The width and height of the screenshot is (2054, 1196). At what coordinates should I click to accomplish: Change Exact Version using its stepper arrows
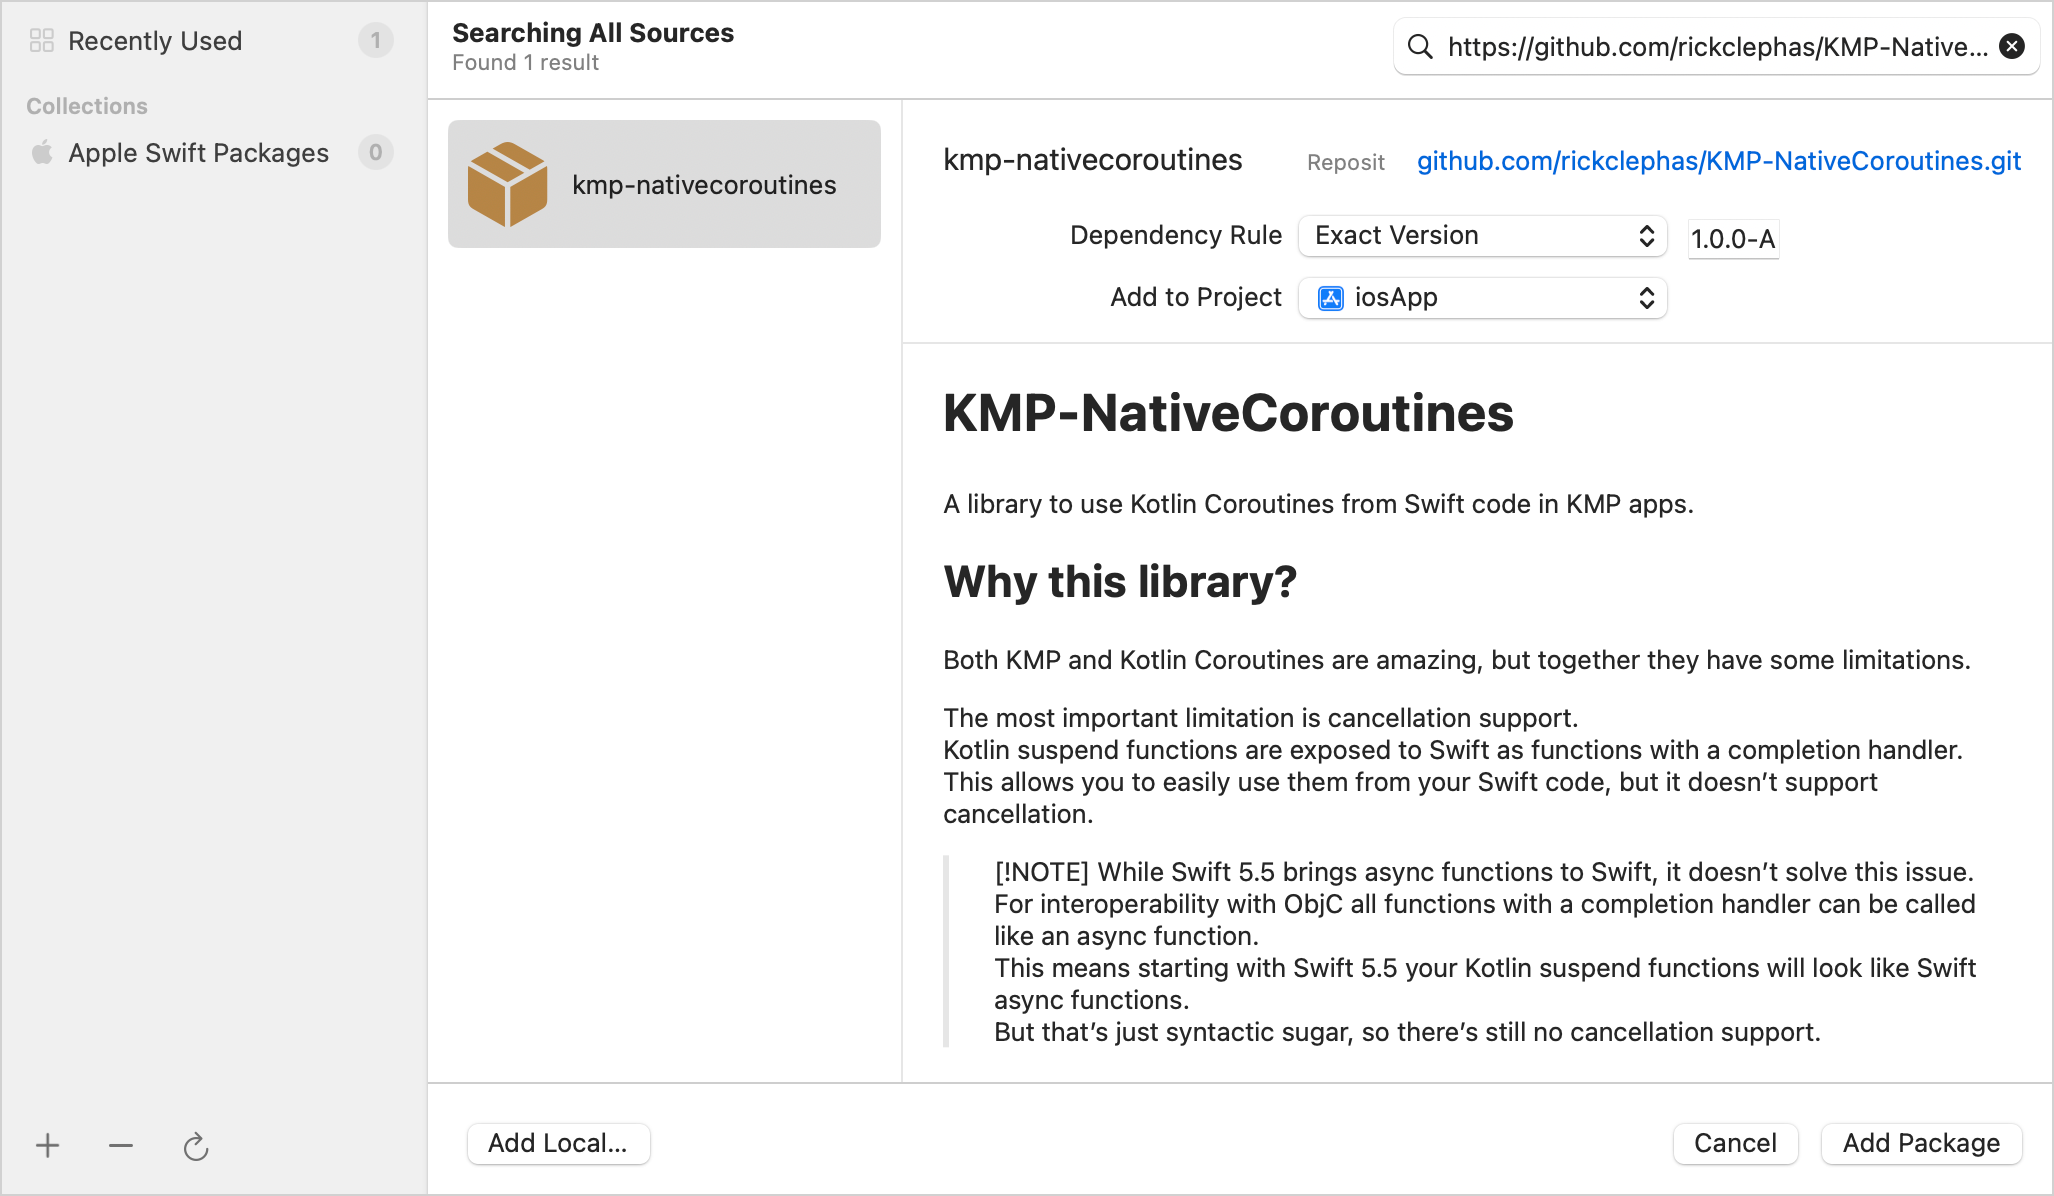(x=1647, y=236)
